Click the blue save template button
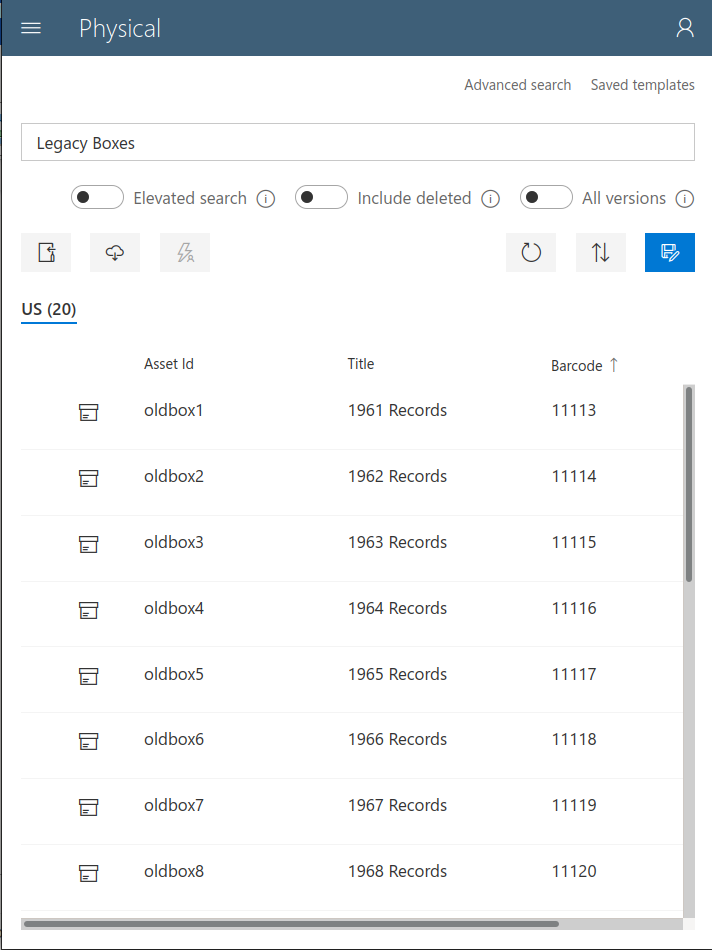Image resolution: width=712 pixels, height=950 pixels. 670,253
